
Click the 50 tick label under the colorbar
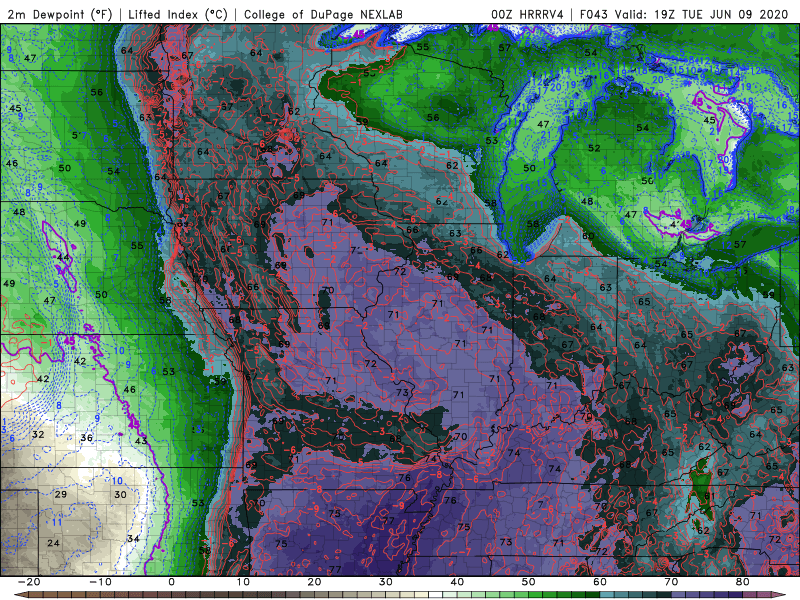[x=529, y=582]
